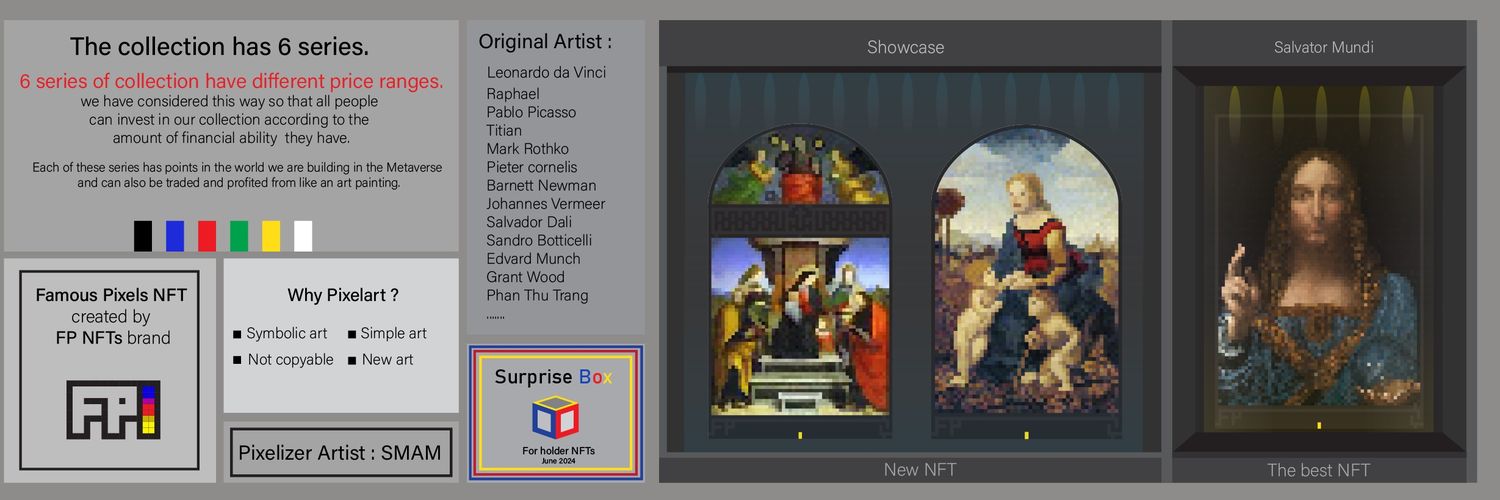The image size is (1500, 500).
Task: Select Pablo Picasso in the artist list
Action: [531, 112]
